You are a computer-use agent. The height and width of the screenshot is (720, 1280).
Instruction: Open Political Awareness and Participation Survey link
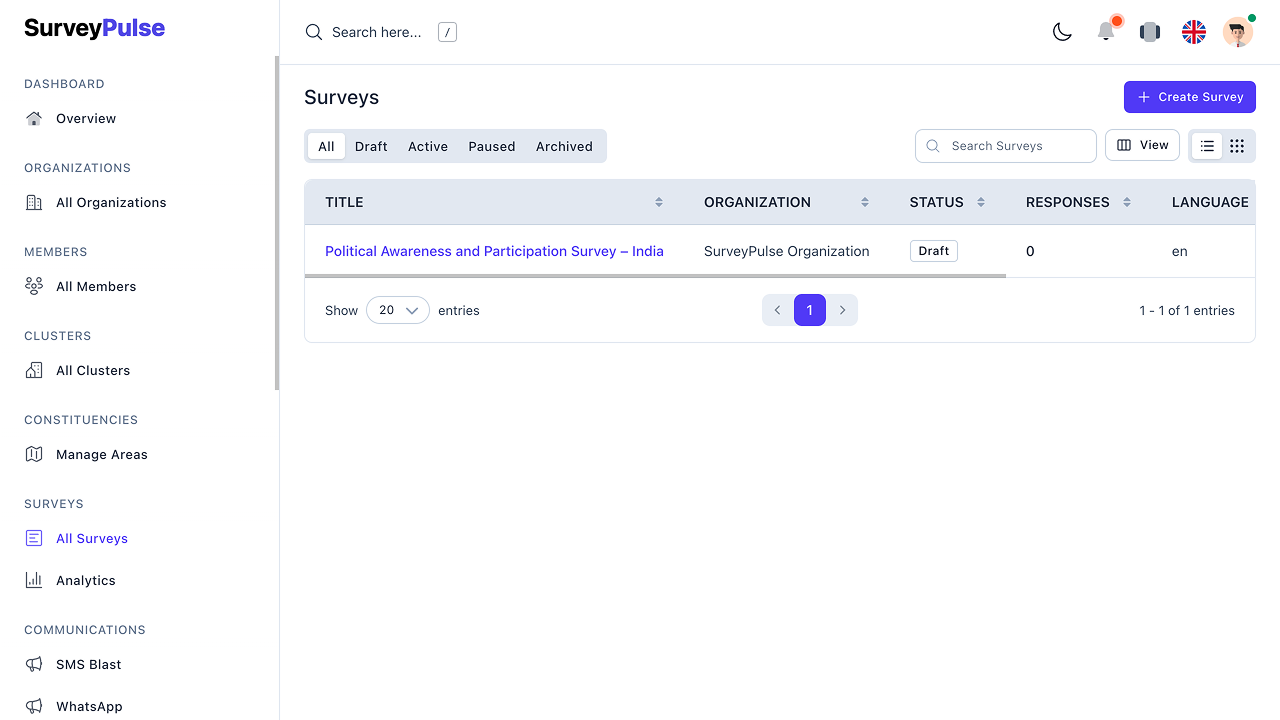click(x=494, y=251)
